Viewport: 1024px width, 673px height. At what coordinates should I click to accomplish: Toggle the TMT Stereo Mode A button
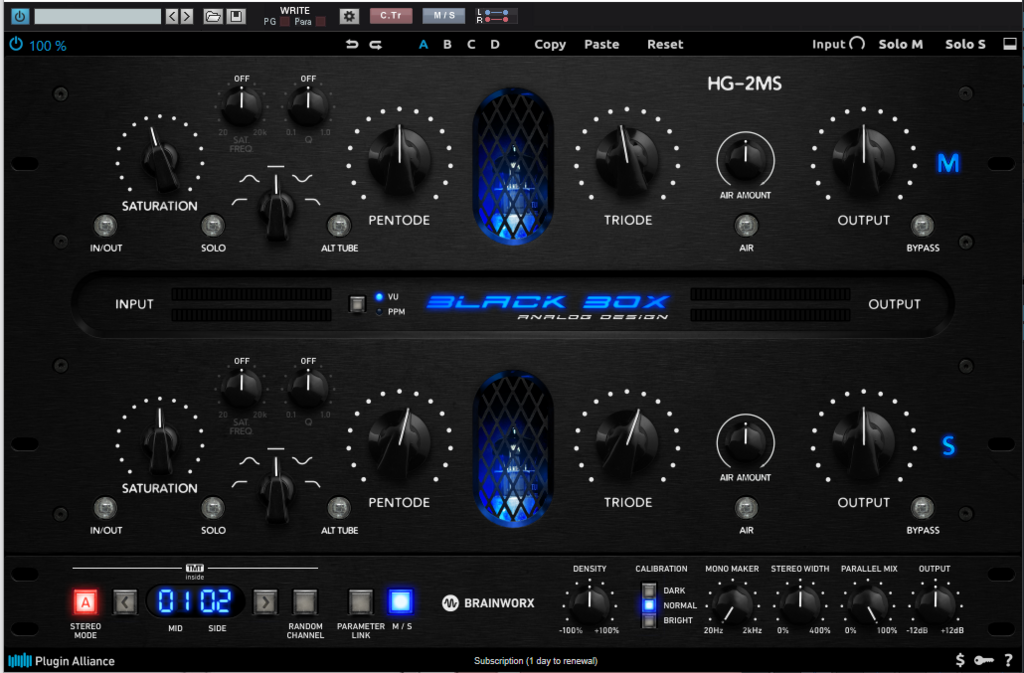point(85,602)
